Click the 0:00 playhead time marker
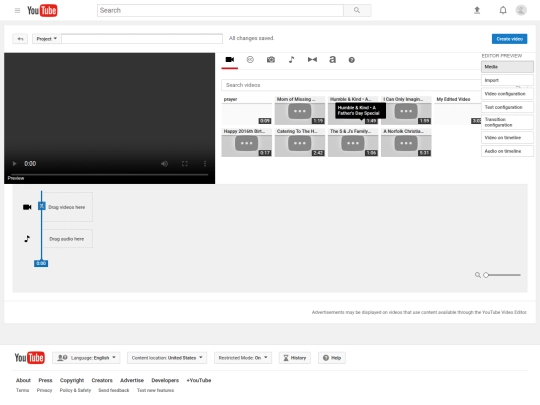This screenshot has height=405, width=540. coord(41,263)
